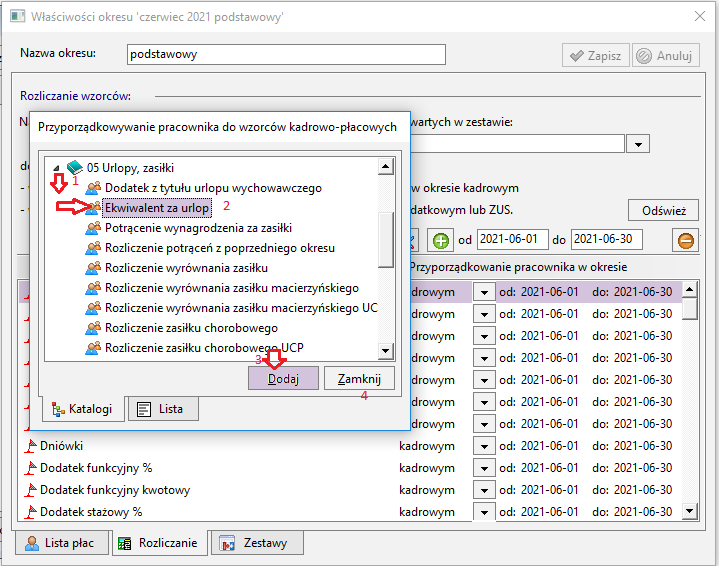Open dropdown in the highlighted first table row
This screenshot has height=566, width=719.
pyautogui.click(x=484, y=292)
